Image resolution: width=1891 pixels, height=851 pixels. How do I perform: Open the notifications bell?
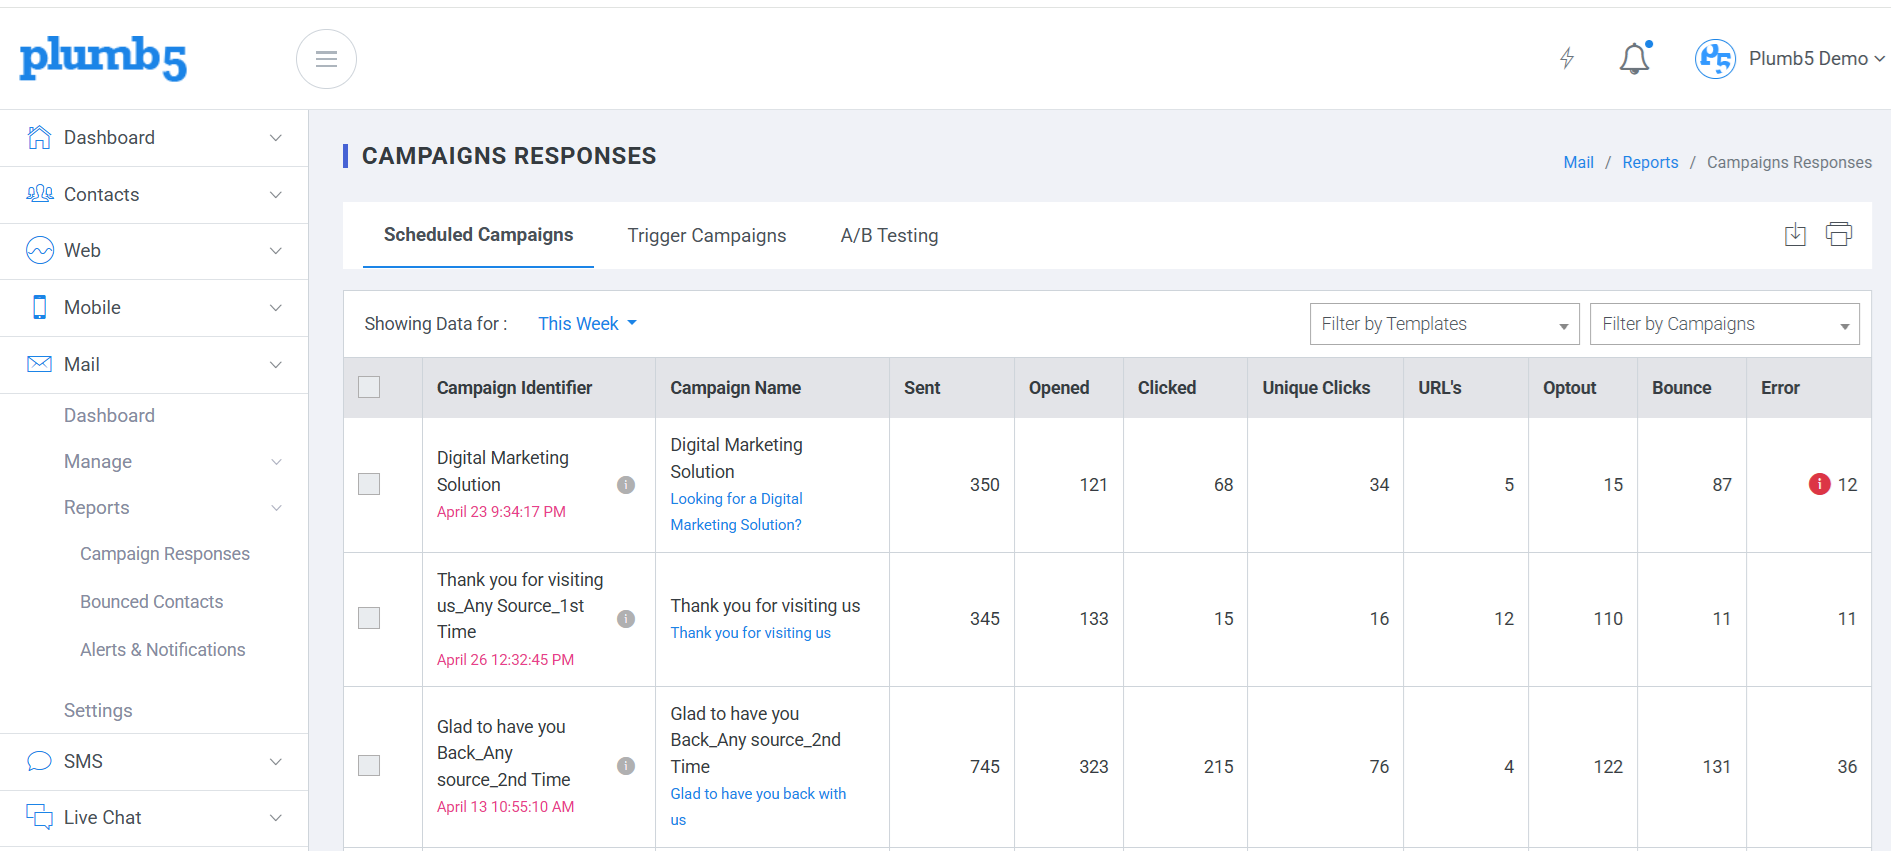(x=1635, y=58)
